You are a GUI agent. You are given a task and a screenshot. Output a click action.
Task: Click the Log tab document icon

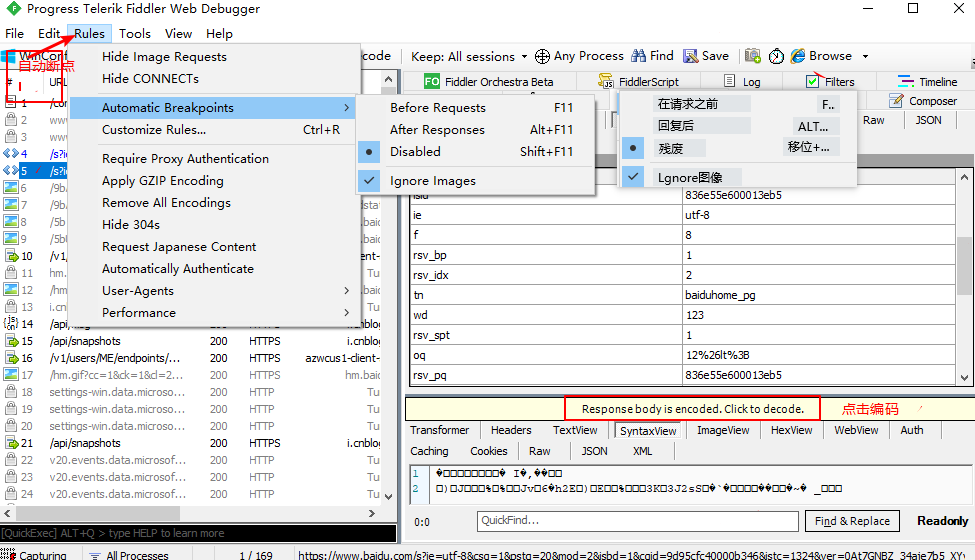[x=730, y=81]
